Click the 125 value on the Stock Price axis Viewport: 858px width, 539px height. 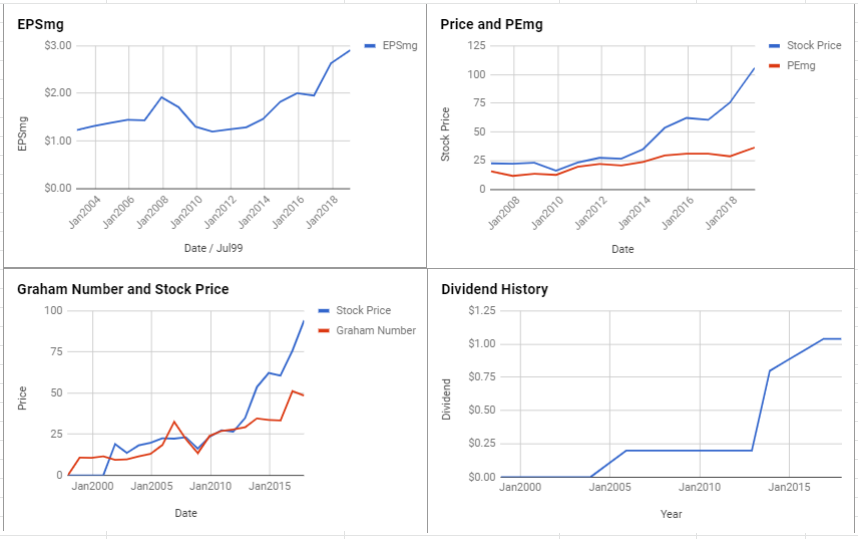point(477,45)
